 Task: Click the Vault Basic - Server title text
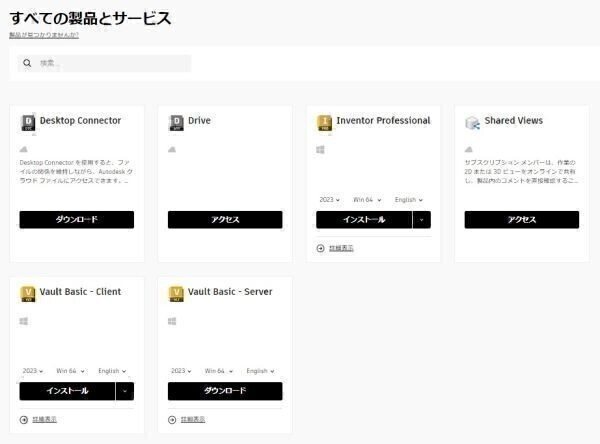point(230,292)
